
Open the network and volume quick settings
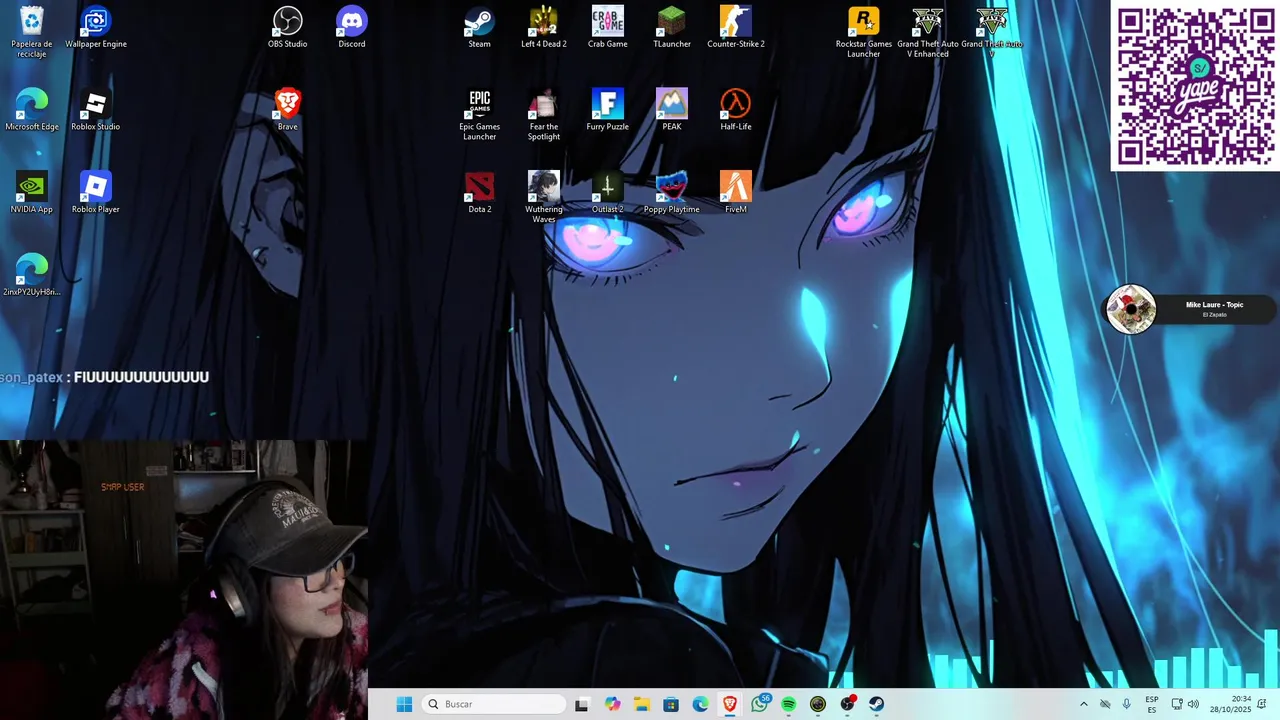(1185, 704)
